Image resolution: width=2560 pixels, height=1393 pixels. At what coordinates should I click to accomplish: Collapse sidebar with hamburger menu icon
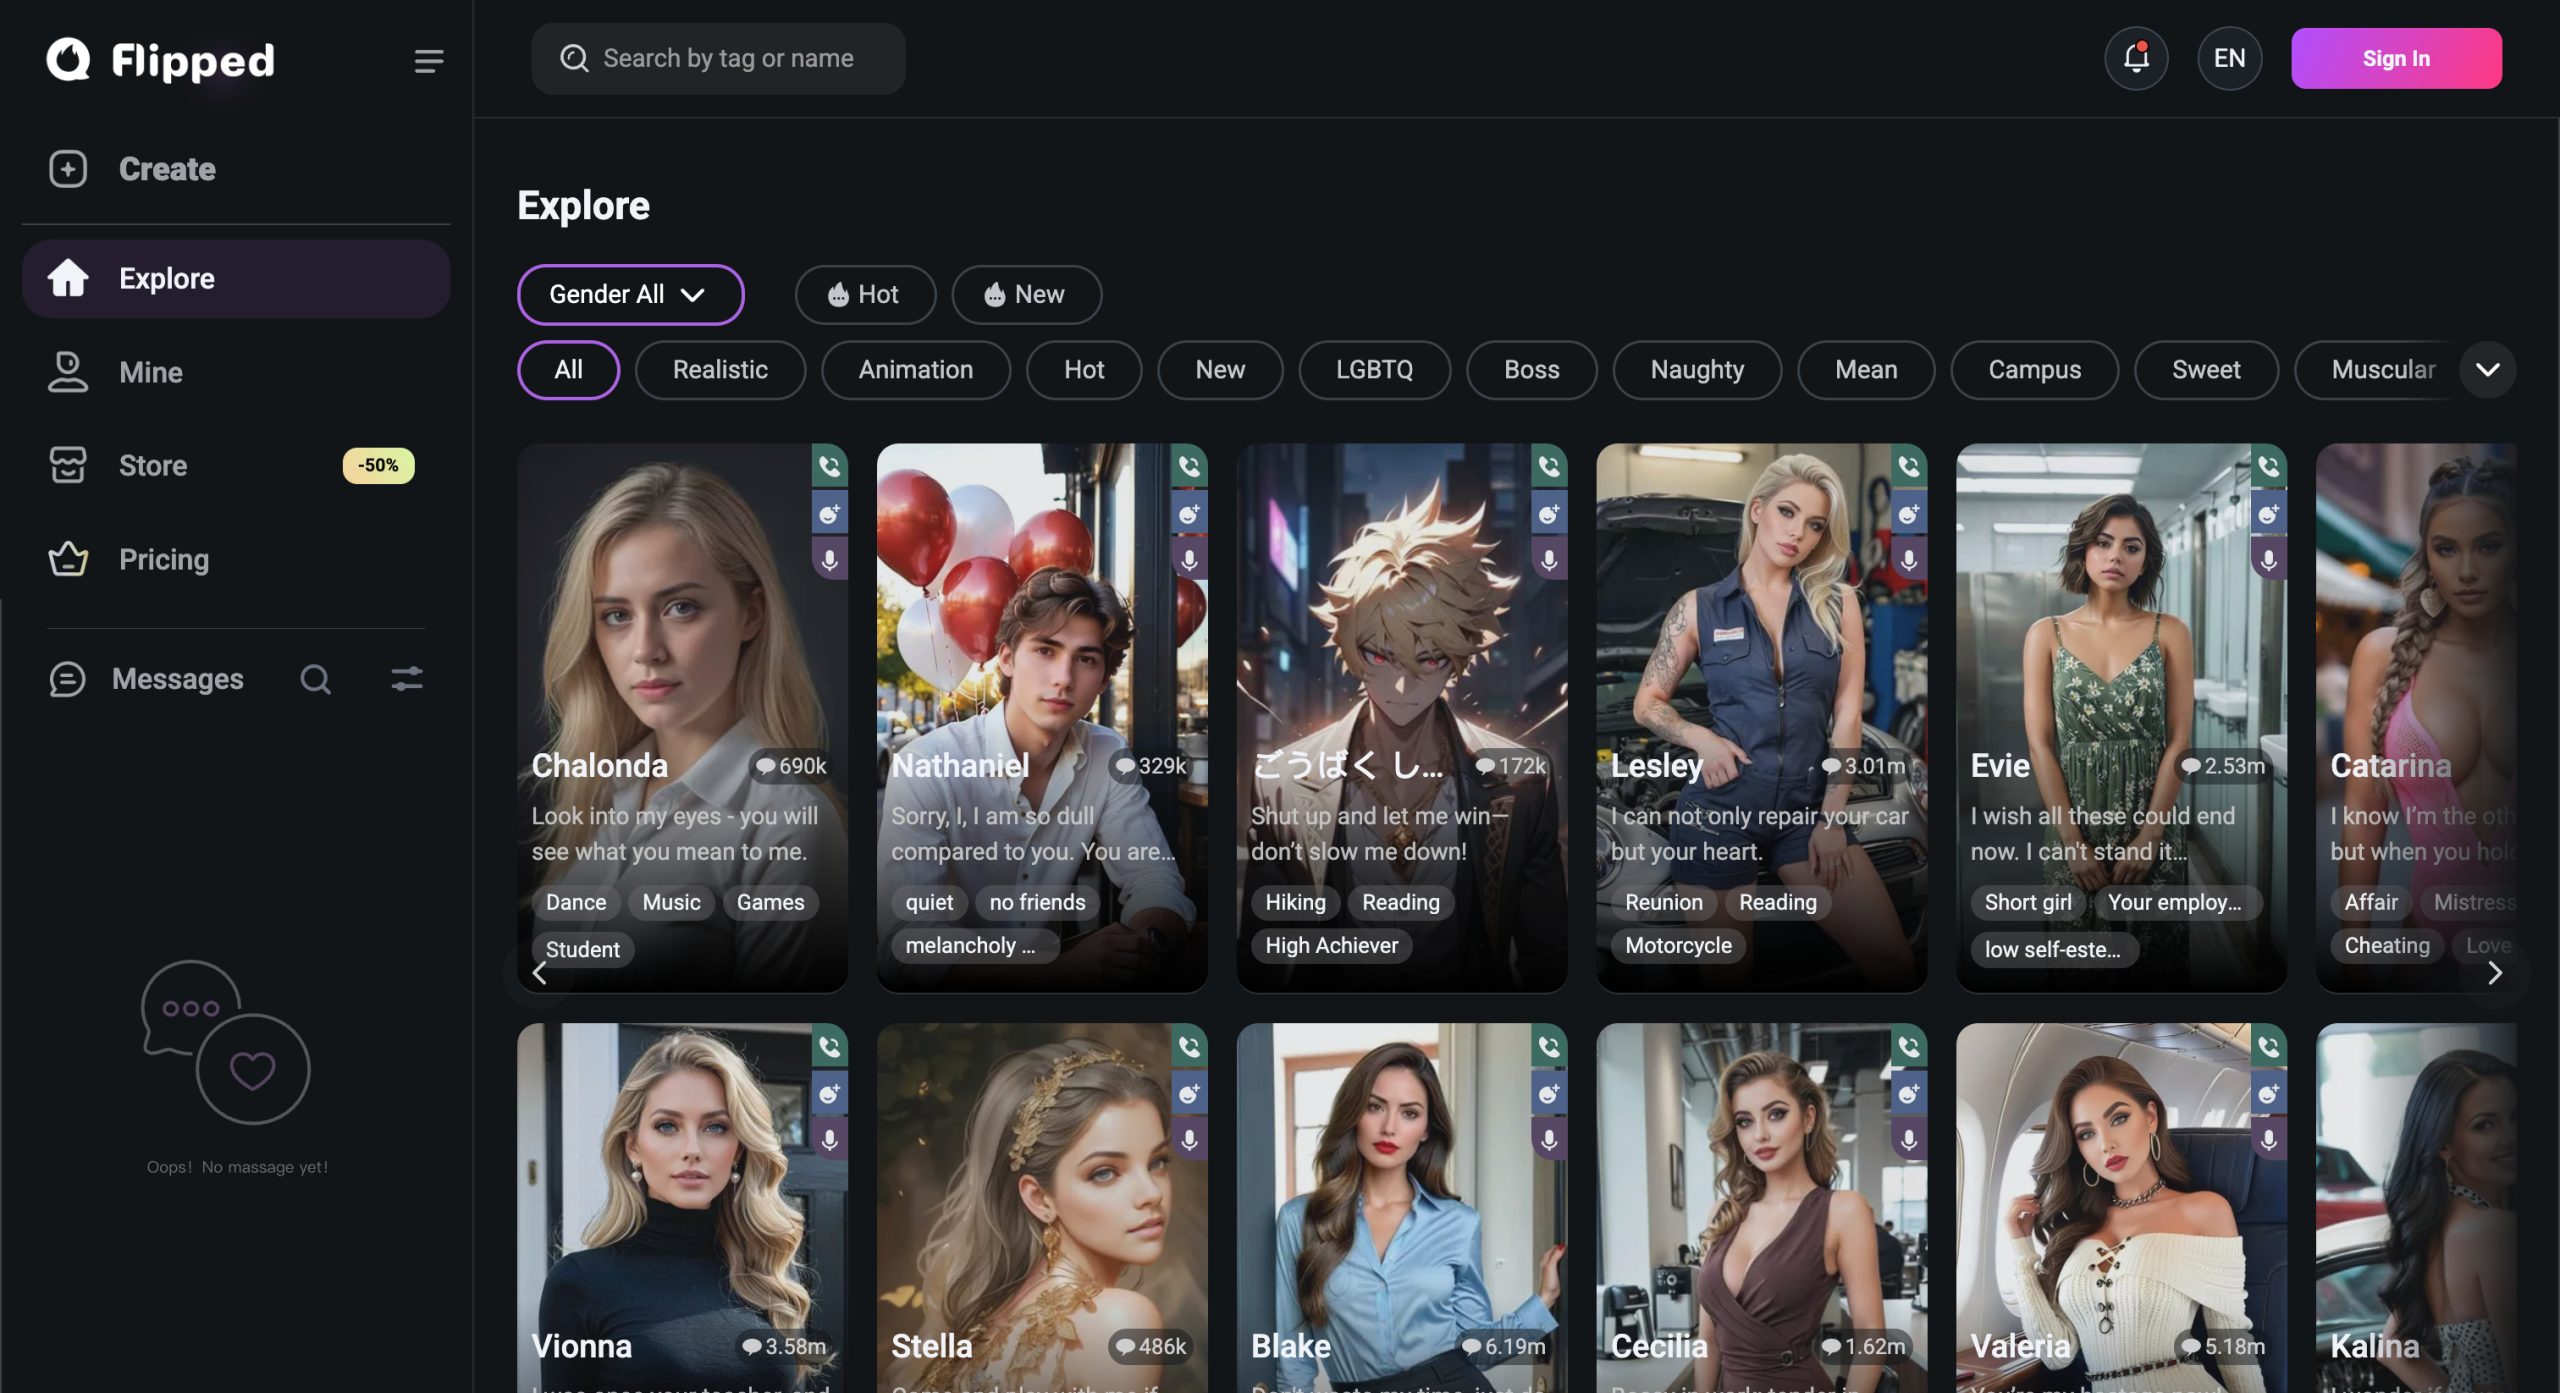click(x=429, y=61)
